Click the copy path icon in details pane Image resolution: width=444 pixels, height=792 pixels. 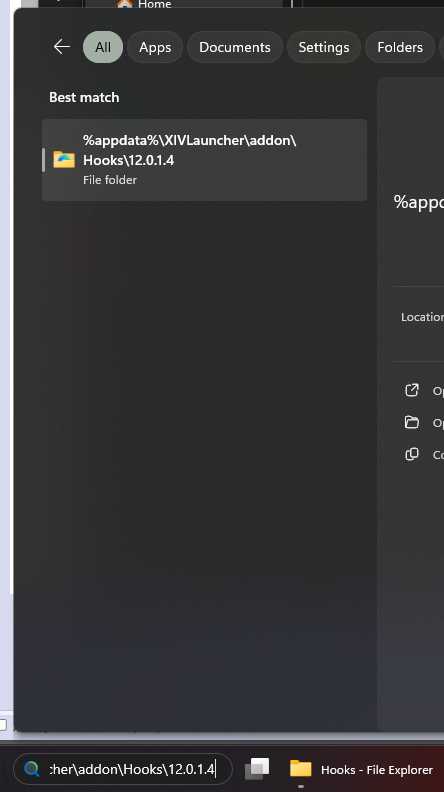[x=412, y=454]
